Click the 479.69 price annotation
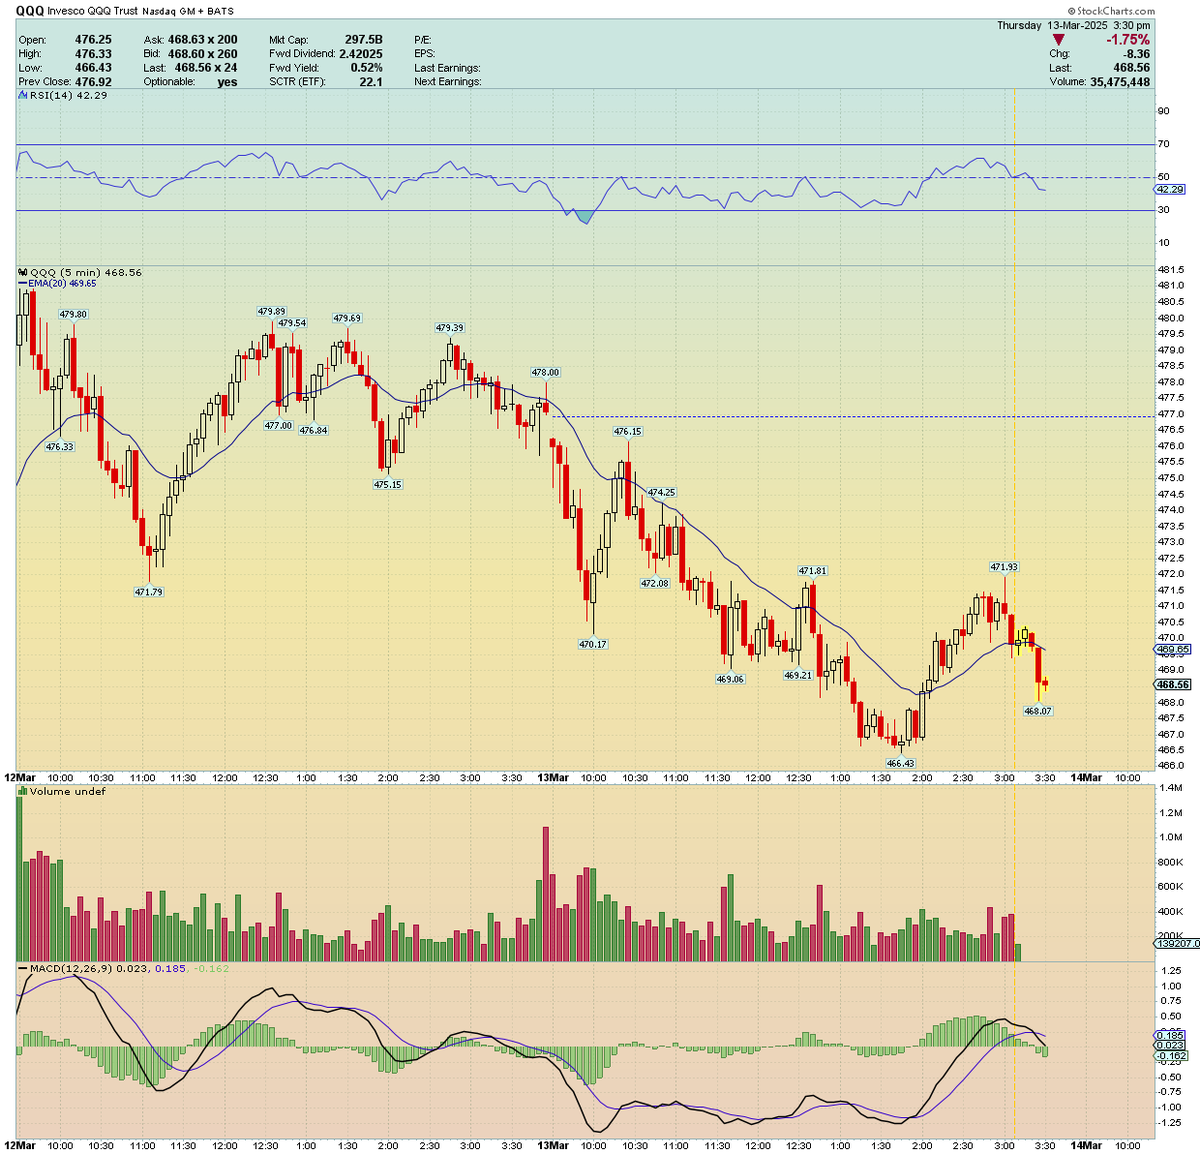 pyautogui.click(x=347, y=318)
